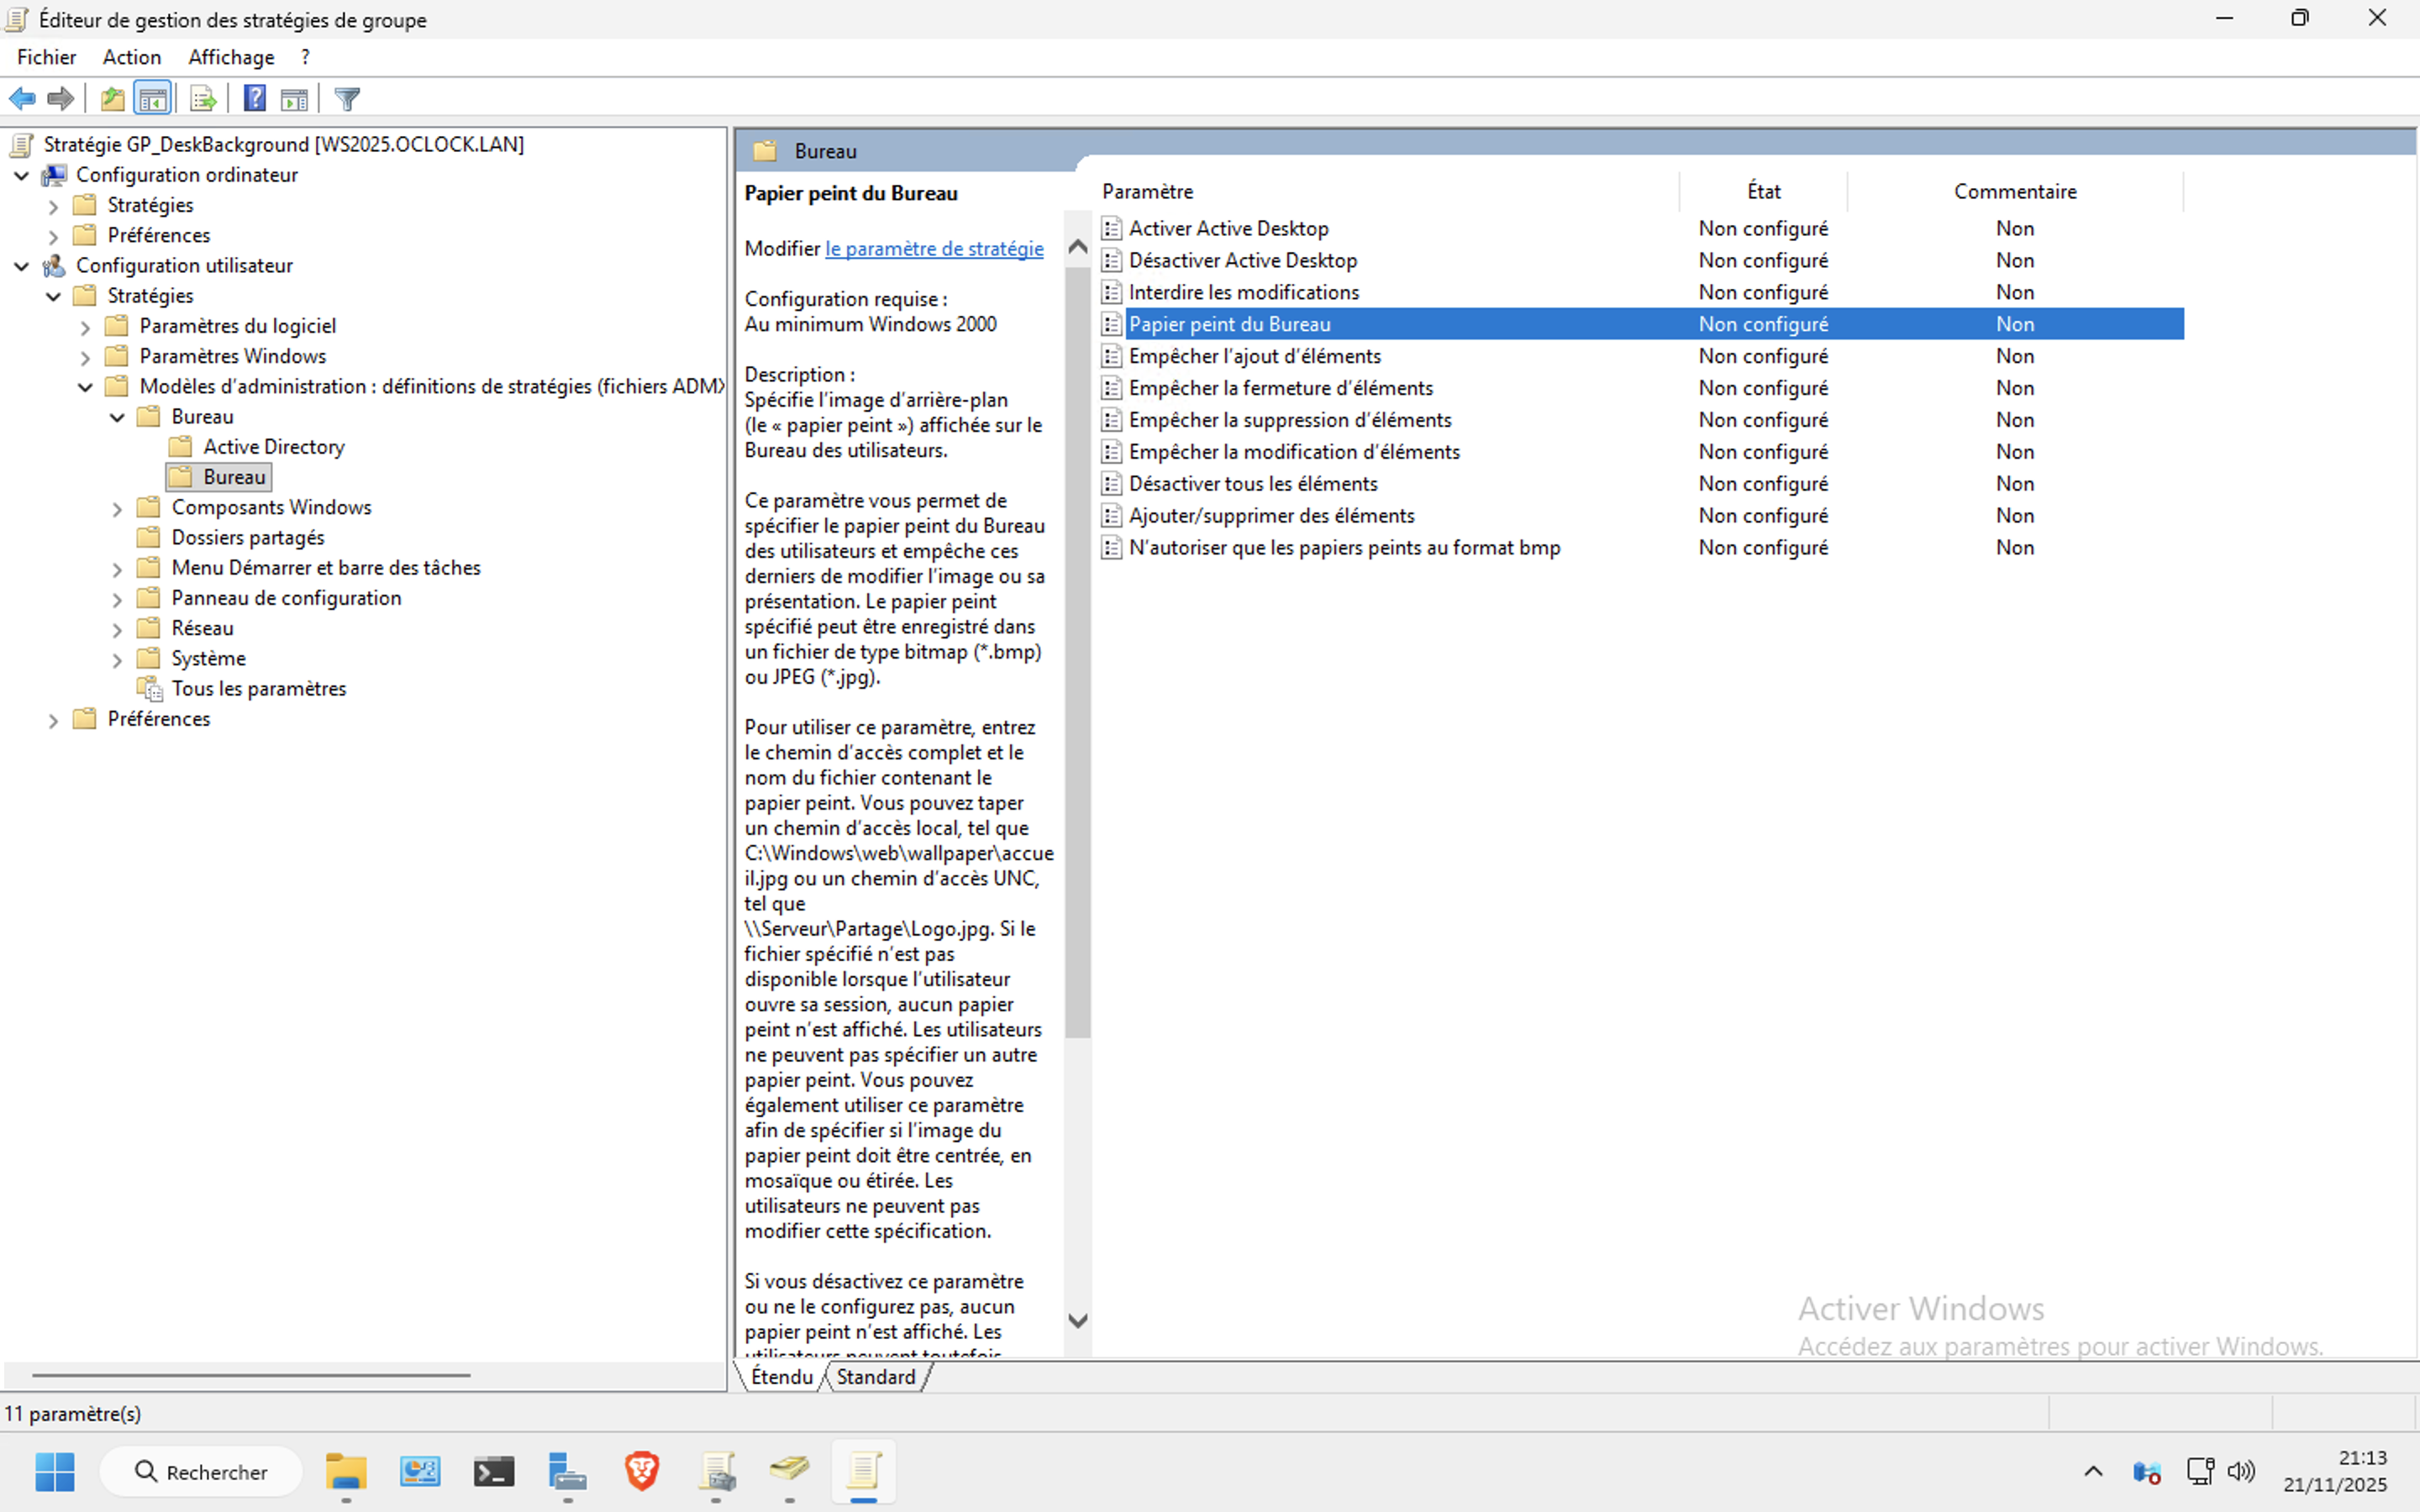The width and height of the screenshot is (2420, 1512).
Task: Toggle the show/hide console tree button
Action: 153,99
